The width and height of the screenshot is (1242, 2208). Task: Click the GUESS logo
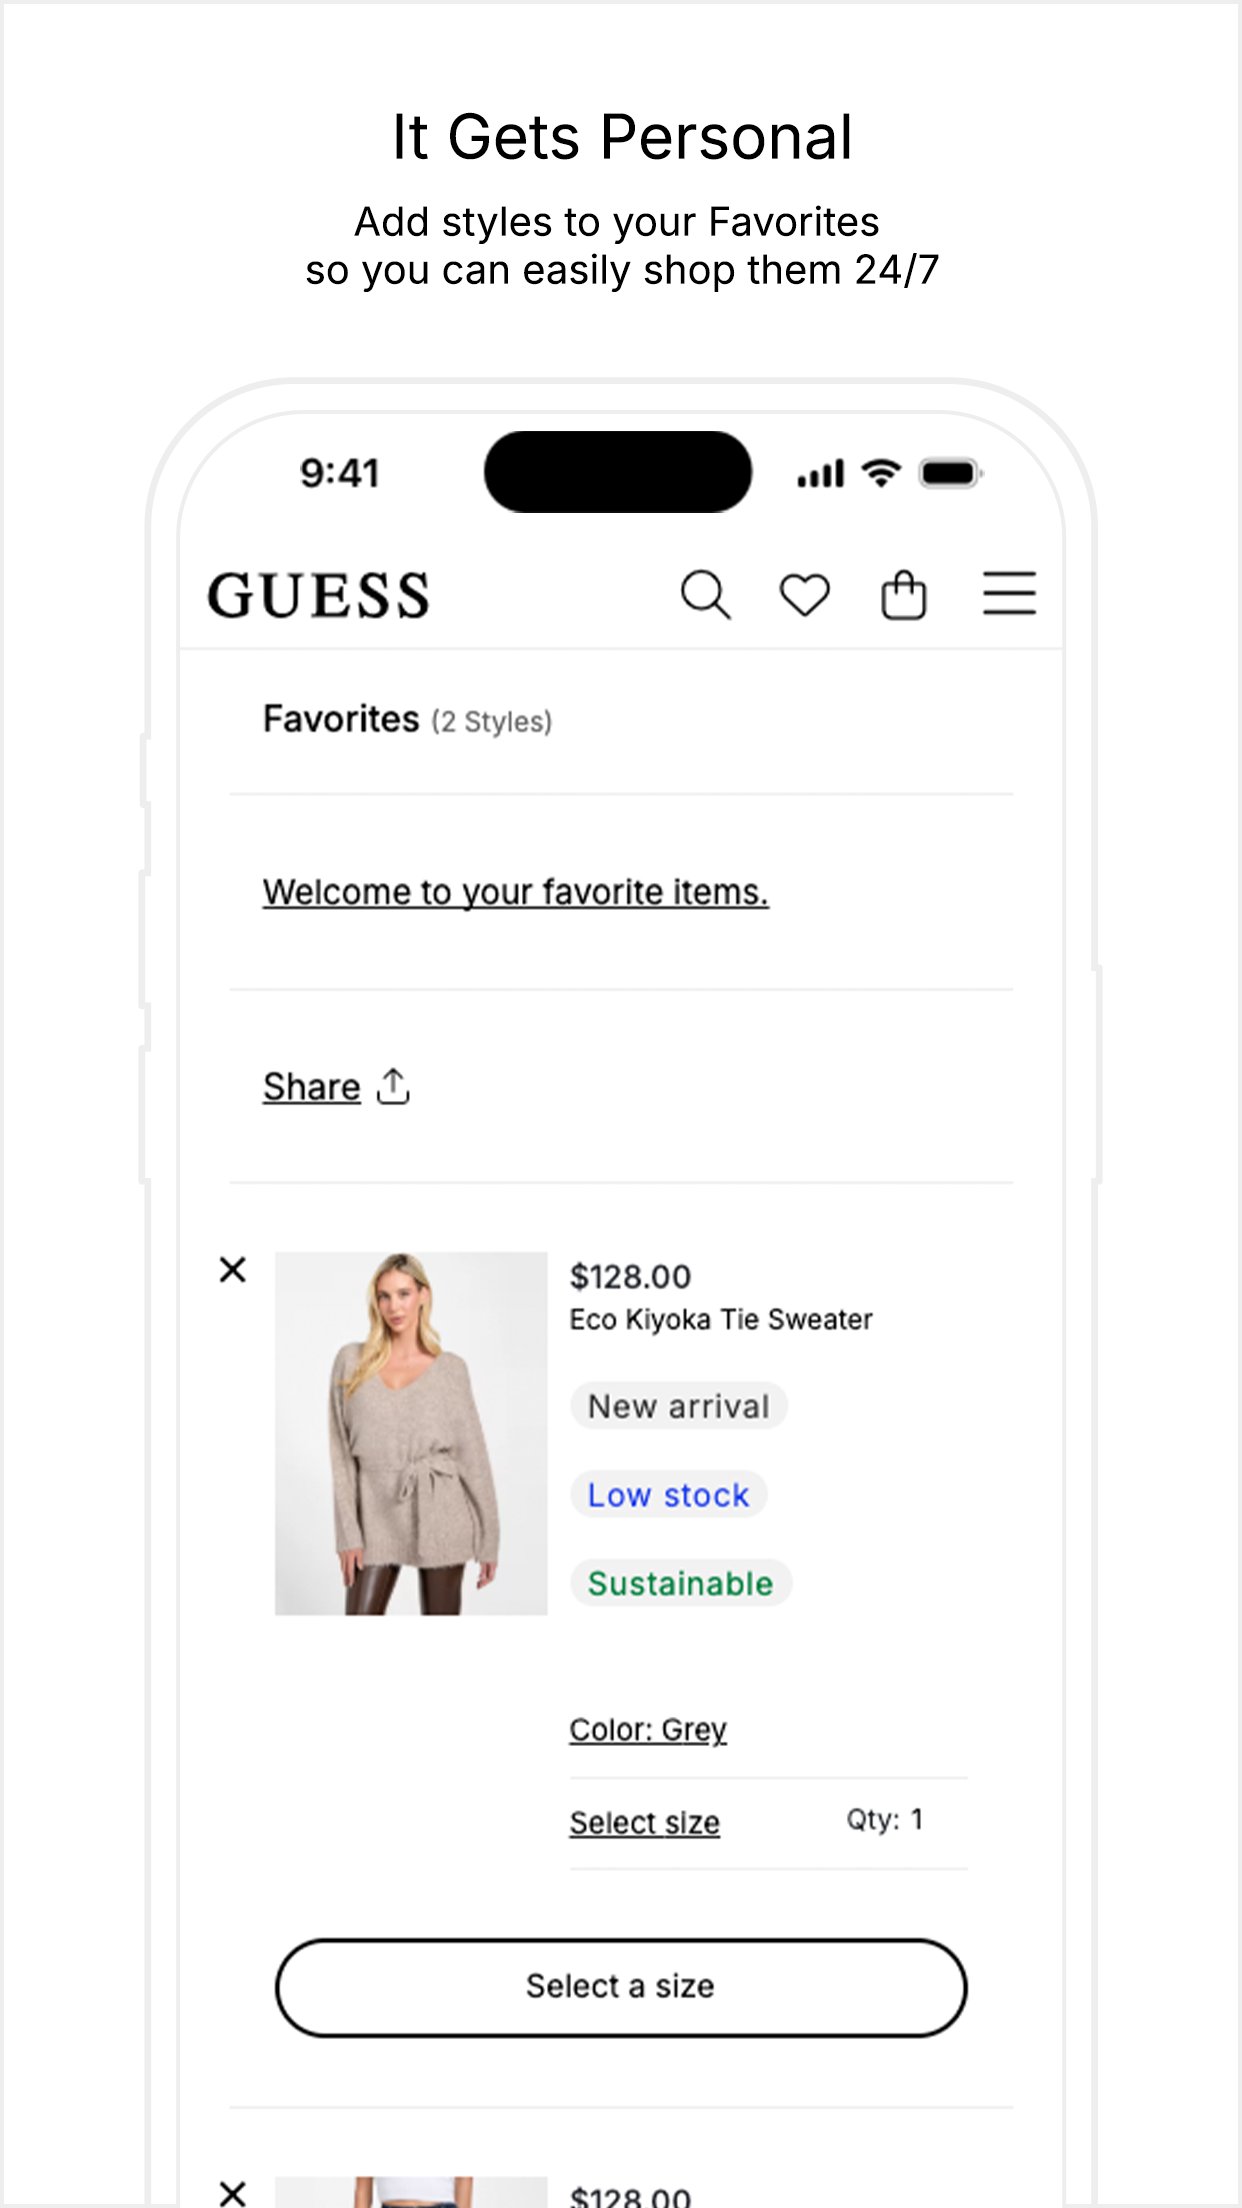[318, 595]
